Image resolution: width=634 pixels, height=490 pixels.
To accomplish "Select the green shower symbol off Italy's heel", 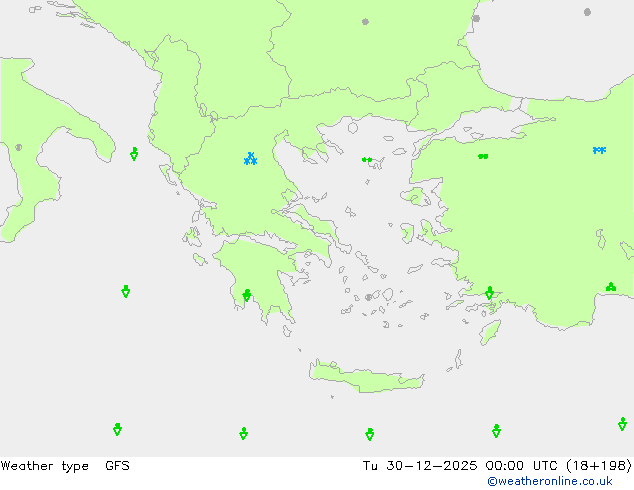I will 134,154.
